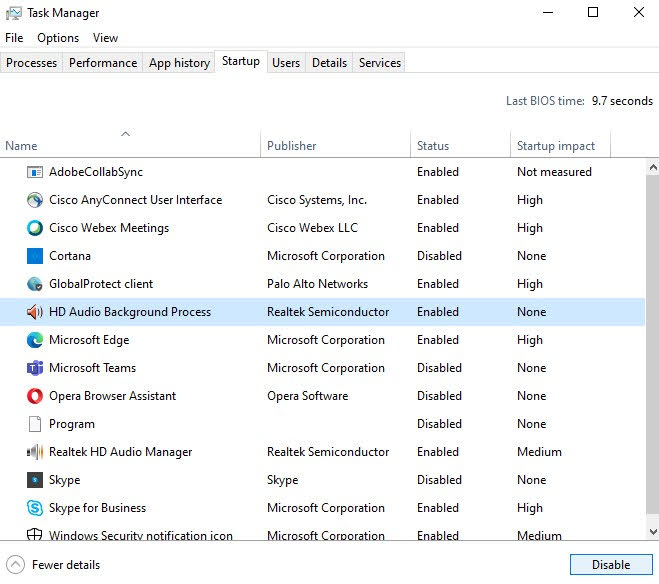Click the blank Program file icon
The image size is (659, 584).
coord(34,424)
